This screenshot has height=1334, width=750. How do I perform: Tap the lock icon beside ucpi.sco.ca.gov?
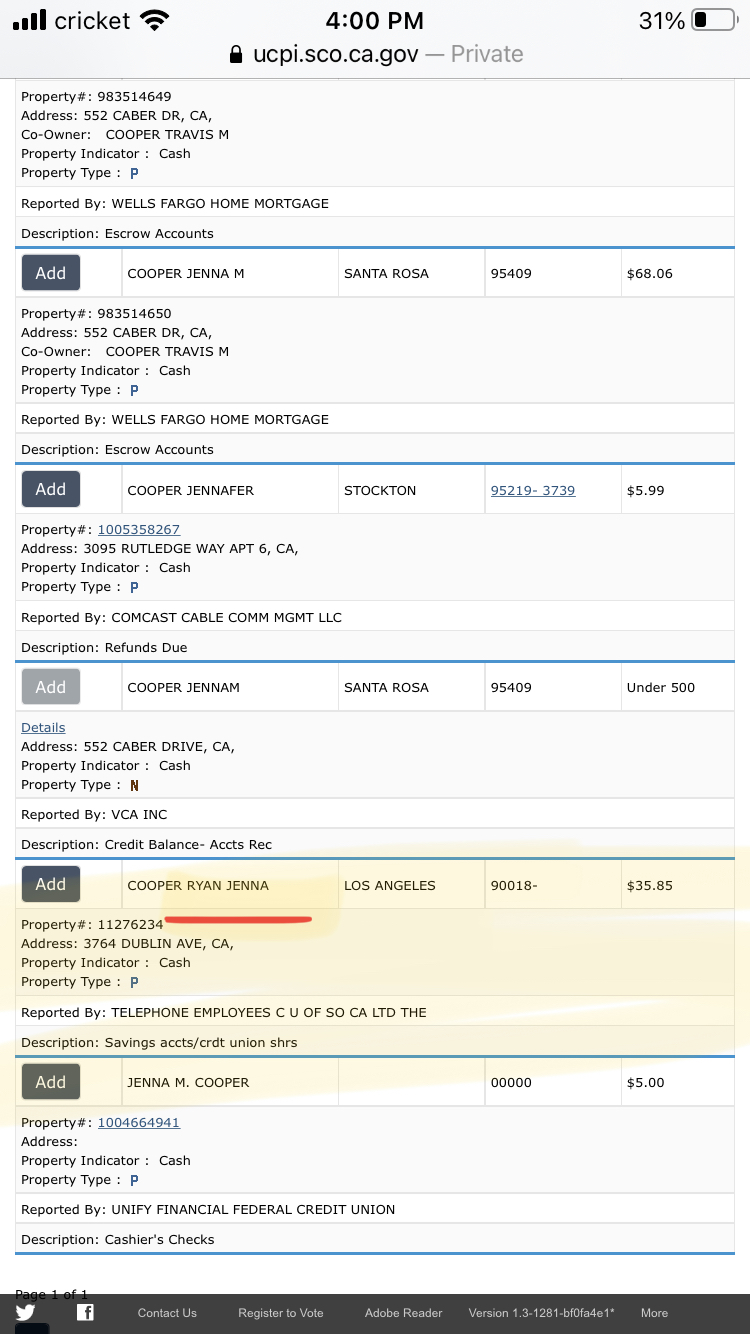236,54
